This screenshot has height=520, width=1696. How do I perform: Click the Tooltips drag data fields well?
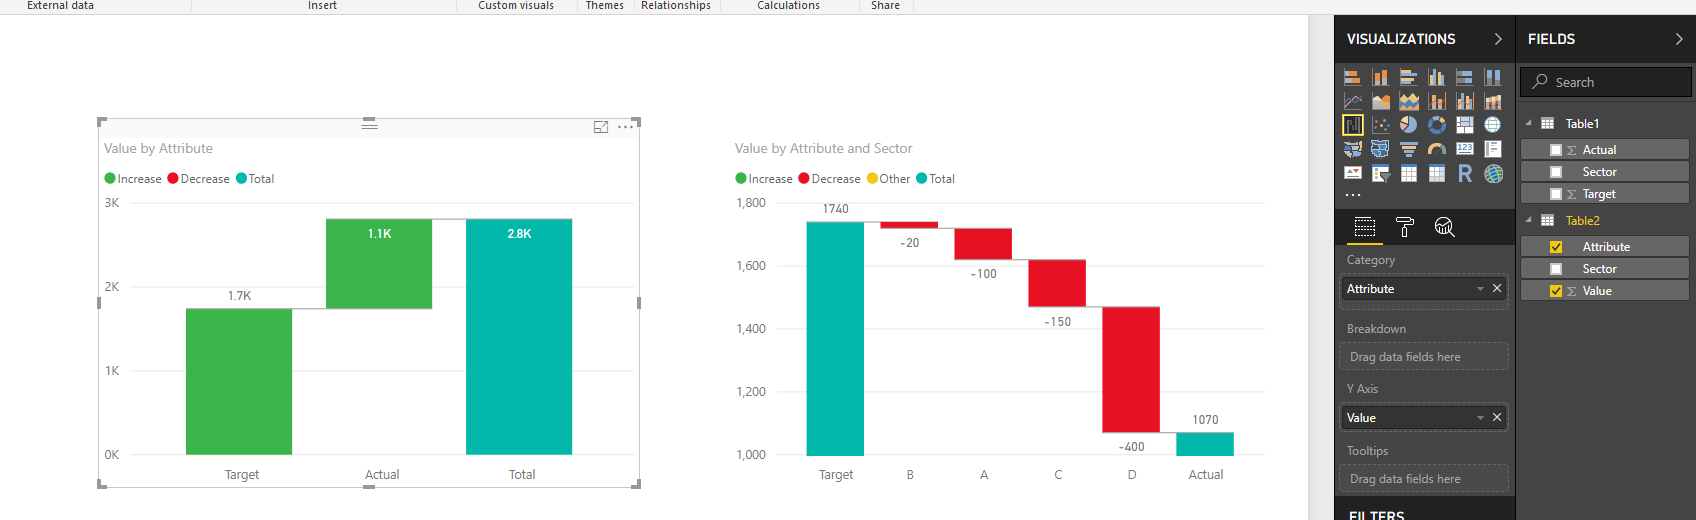click(x=1424, y=479)
